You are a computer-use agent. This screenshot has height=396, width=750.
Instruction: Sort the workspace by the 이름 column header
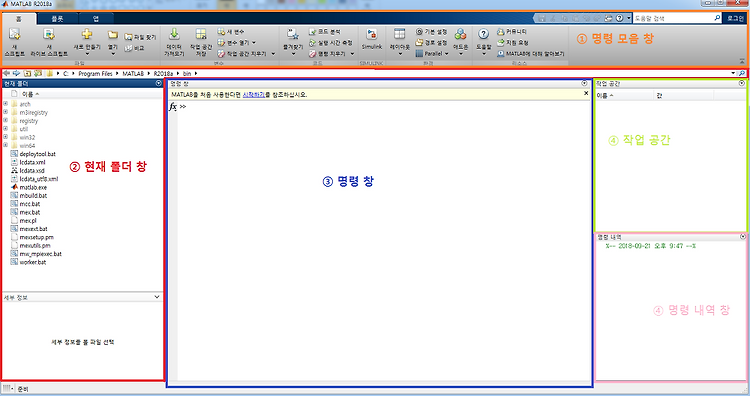tap(624, 96)
